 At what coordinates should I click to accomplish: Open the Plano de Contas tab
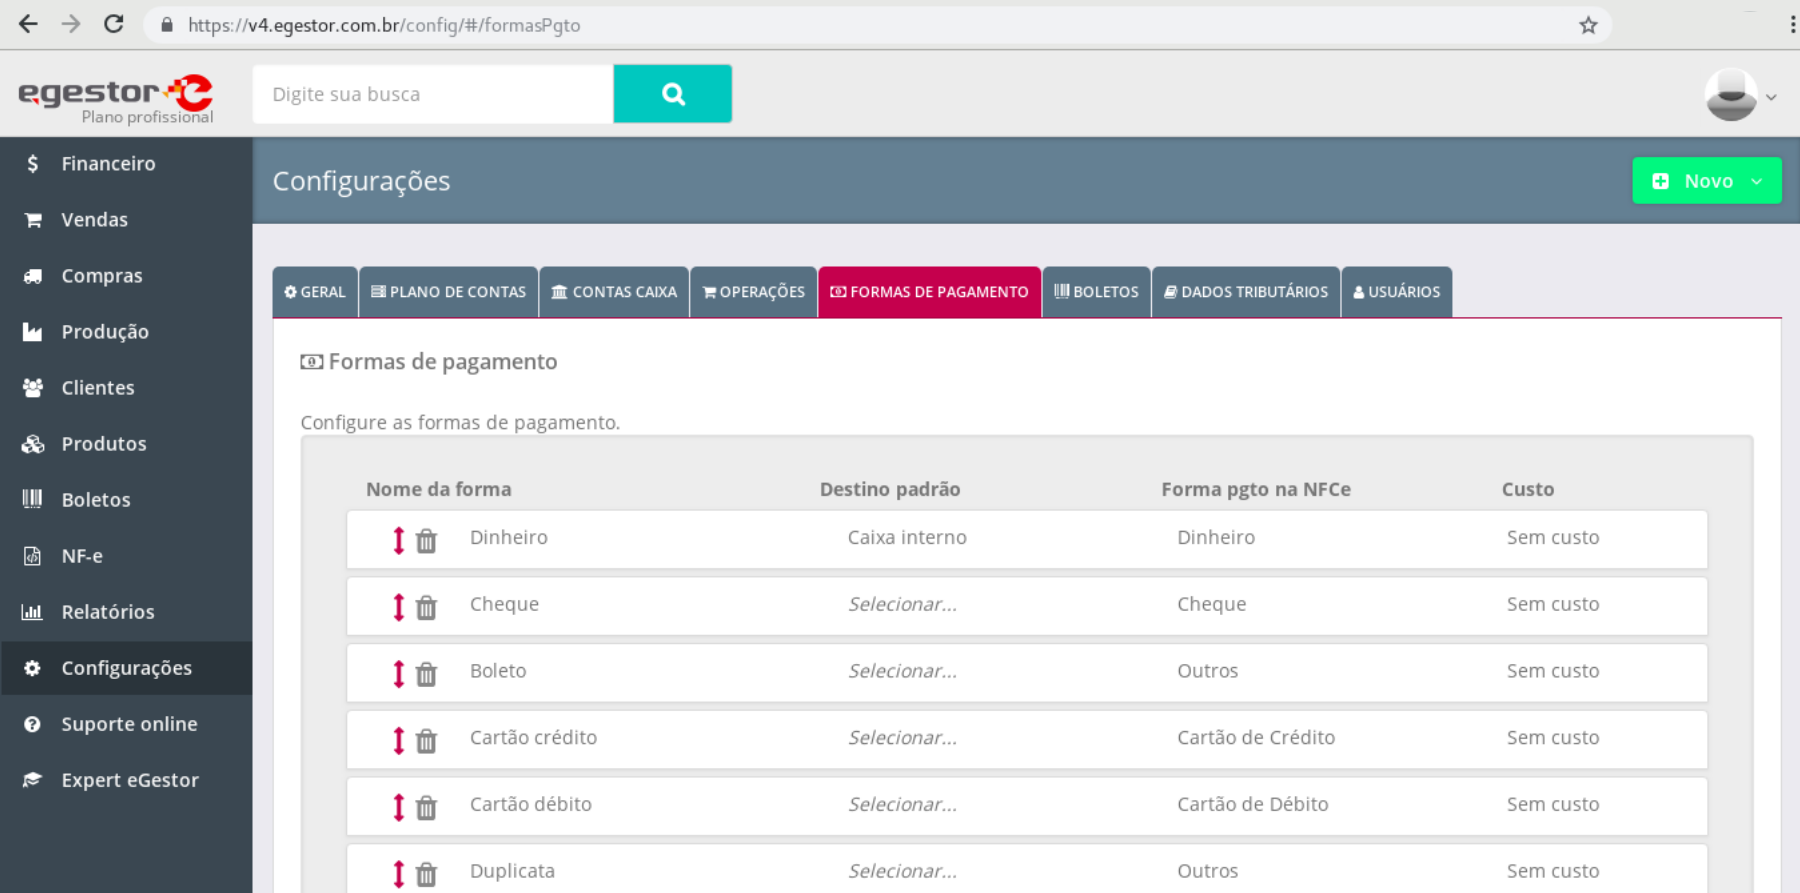tap(449, 292)
